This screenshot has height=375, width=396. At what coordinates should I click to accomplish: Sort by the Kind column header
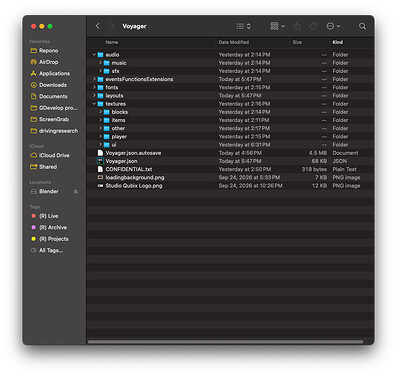(x=338, y=42)
